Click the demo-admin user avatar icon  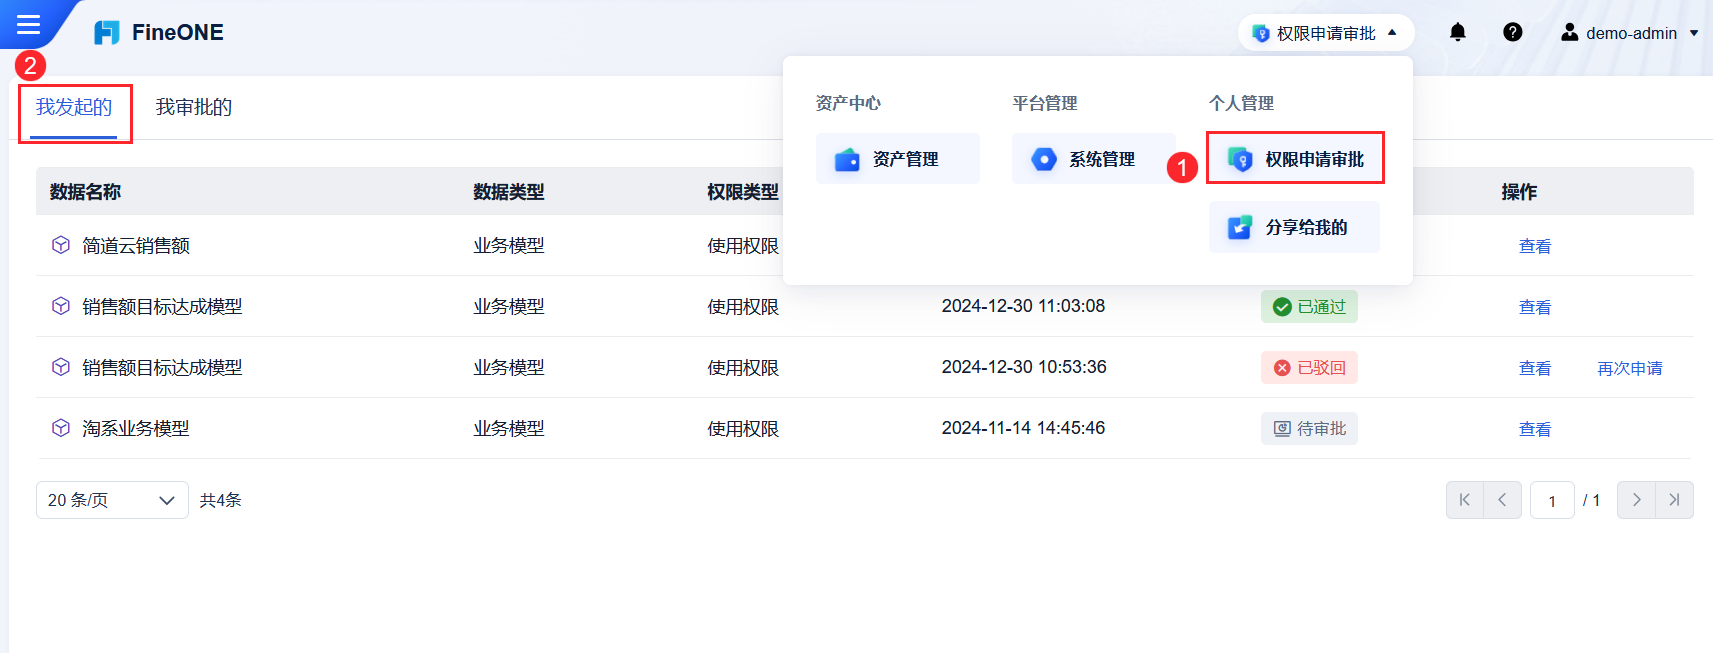(1570, 32)
